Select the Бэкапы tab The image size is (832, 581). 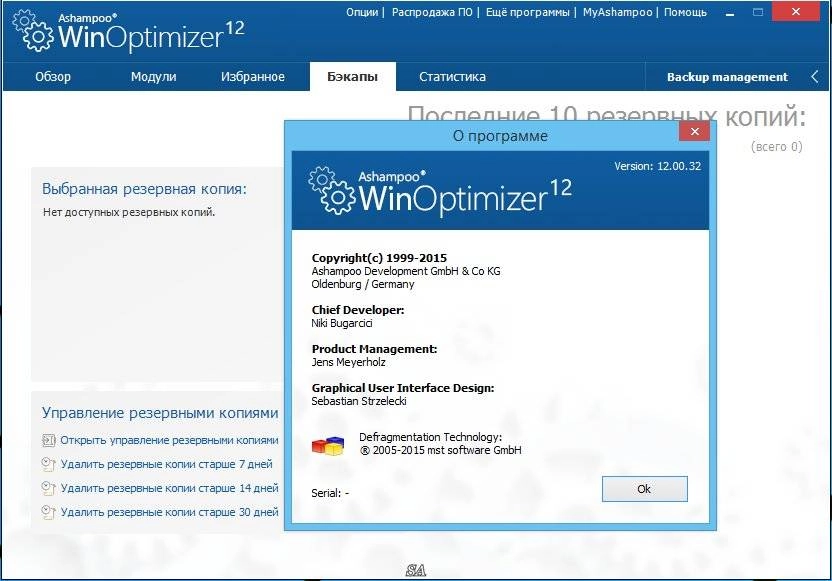coord(352,77)
